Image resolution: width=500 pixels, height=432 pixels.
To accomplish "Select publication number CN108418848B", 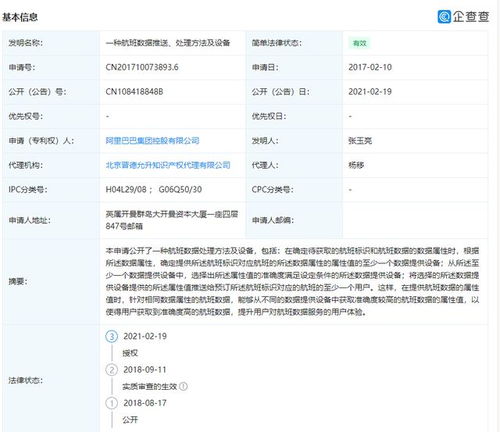I will click(134, 92).
